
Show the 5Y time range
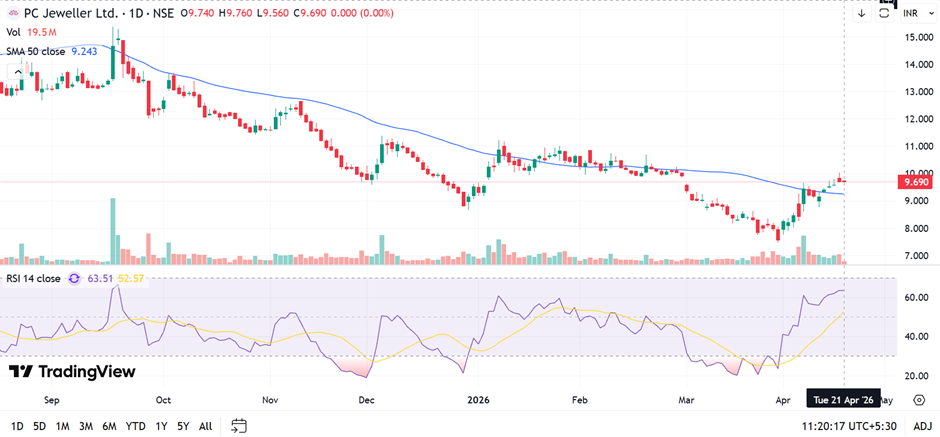tap(183, 425)
